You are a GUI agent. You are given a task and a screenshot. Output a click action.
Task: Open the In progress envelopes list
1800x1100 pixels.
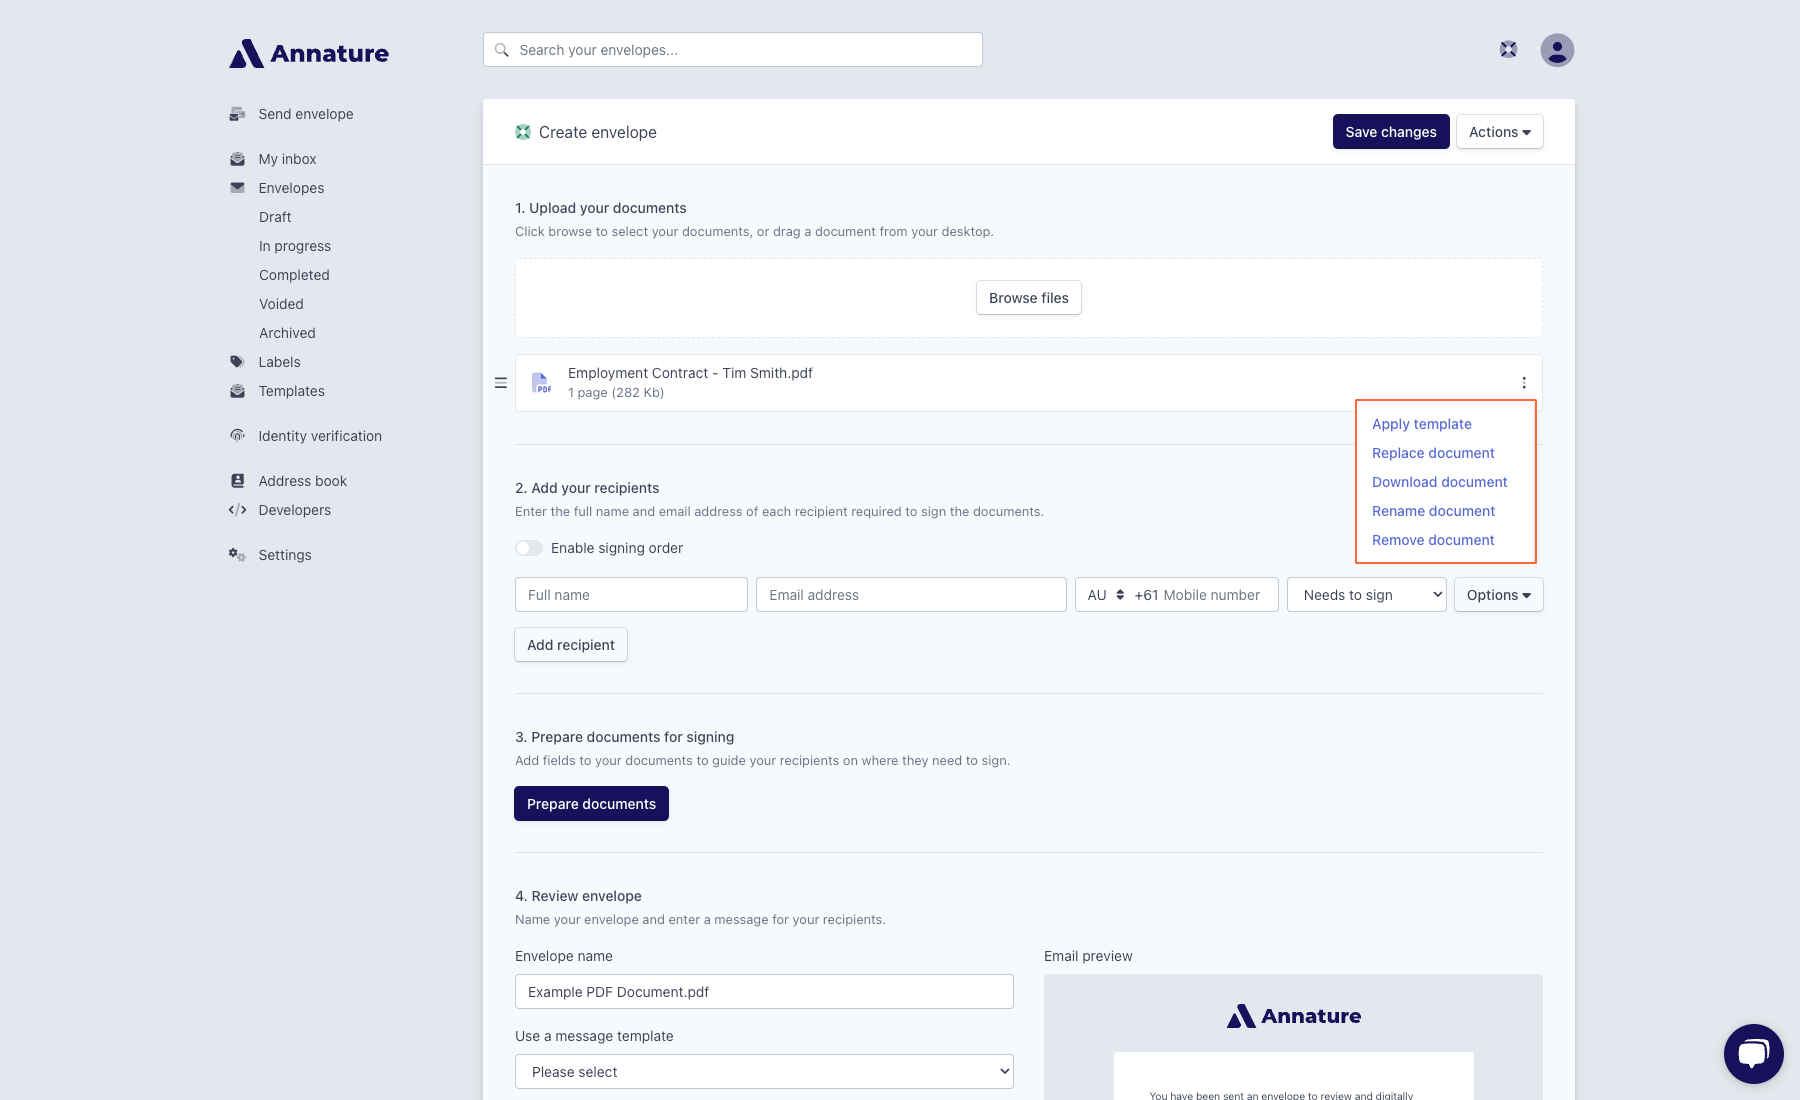click(x=295, y=246)
